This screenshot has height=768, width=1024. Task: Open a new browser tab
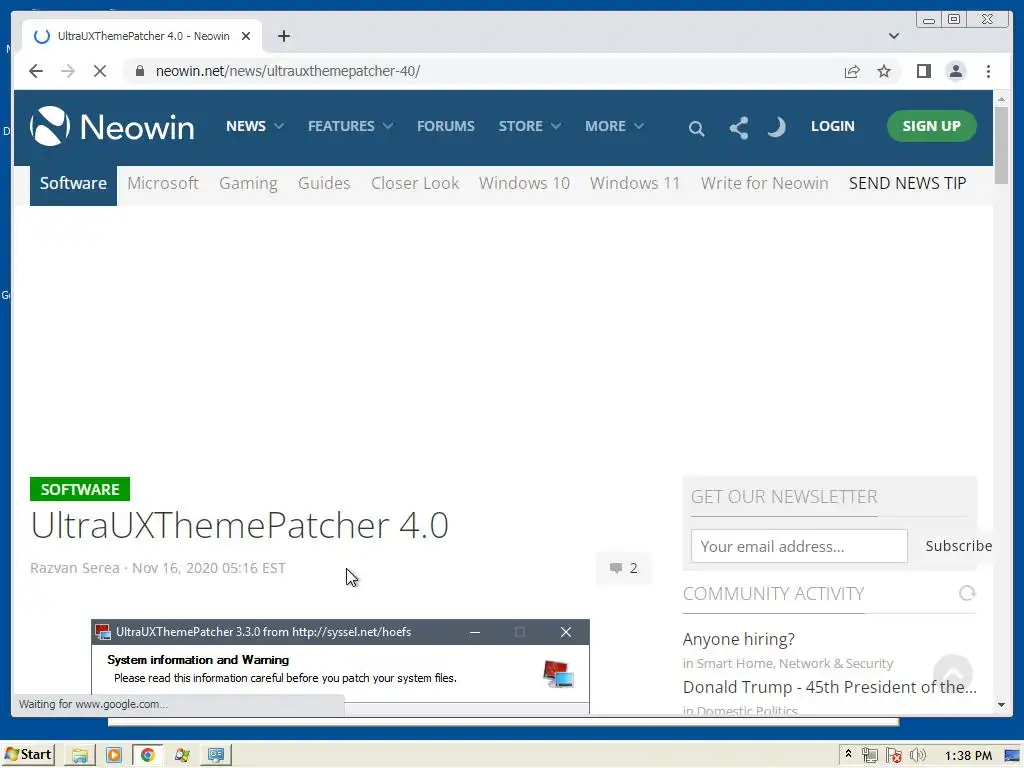point(283,36)
